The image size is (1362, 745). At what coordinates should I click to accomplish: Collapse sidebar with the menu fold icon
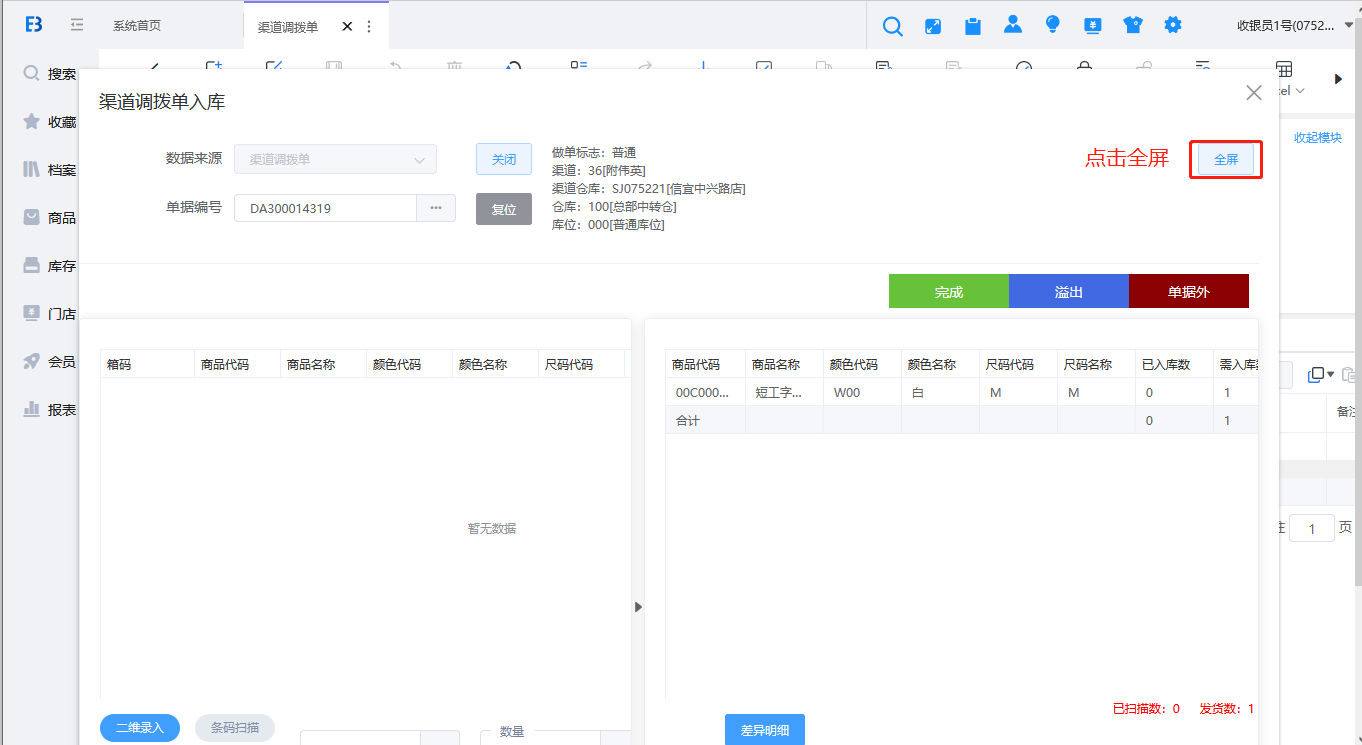point(77,25)
